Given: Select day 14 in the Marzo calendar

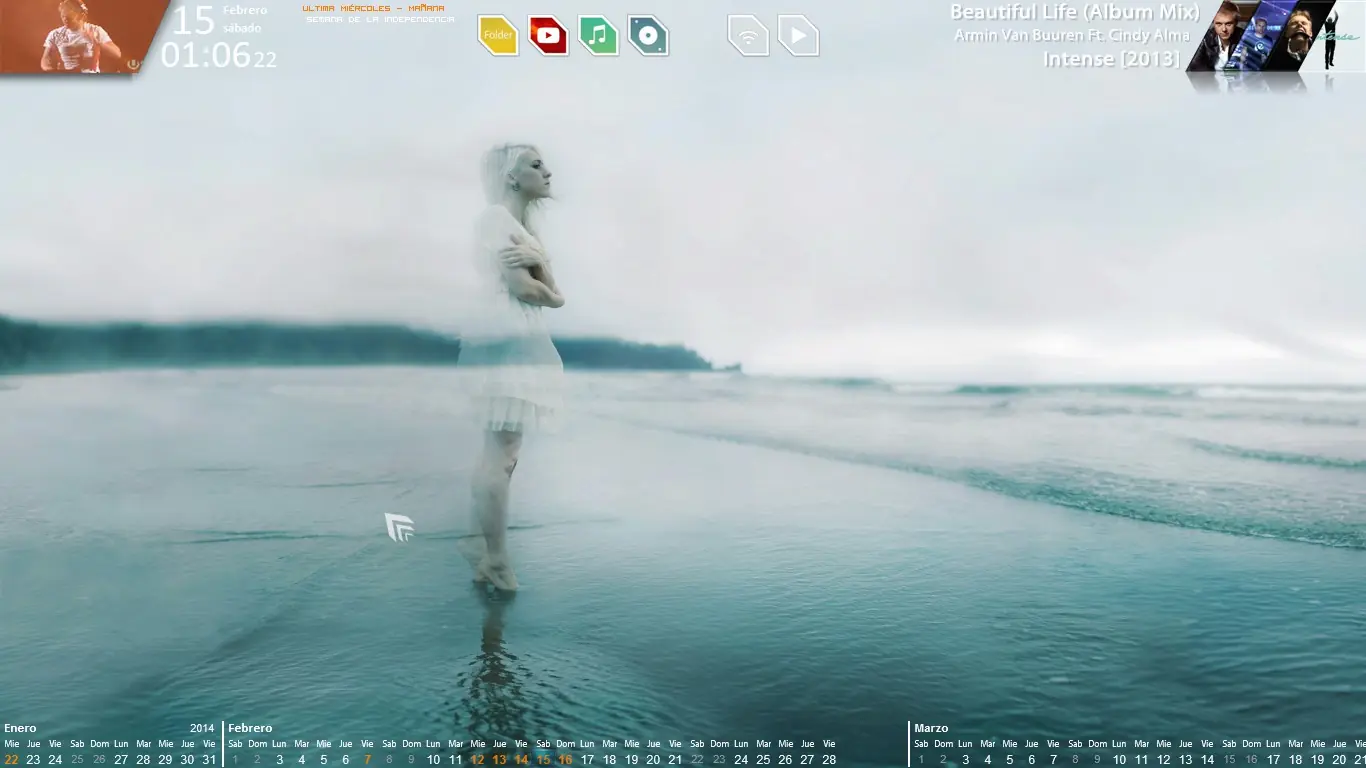Looking at the screenshot, I should [1207, 760].
